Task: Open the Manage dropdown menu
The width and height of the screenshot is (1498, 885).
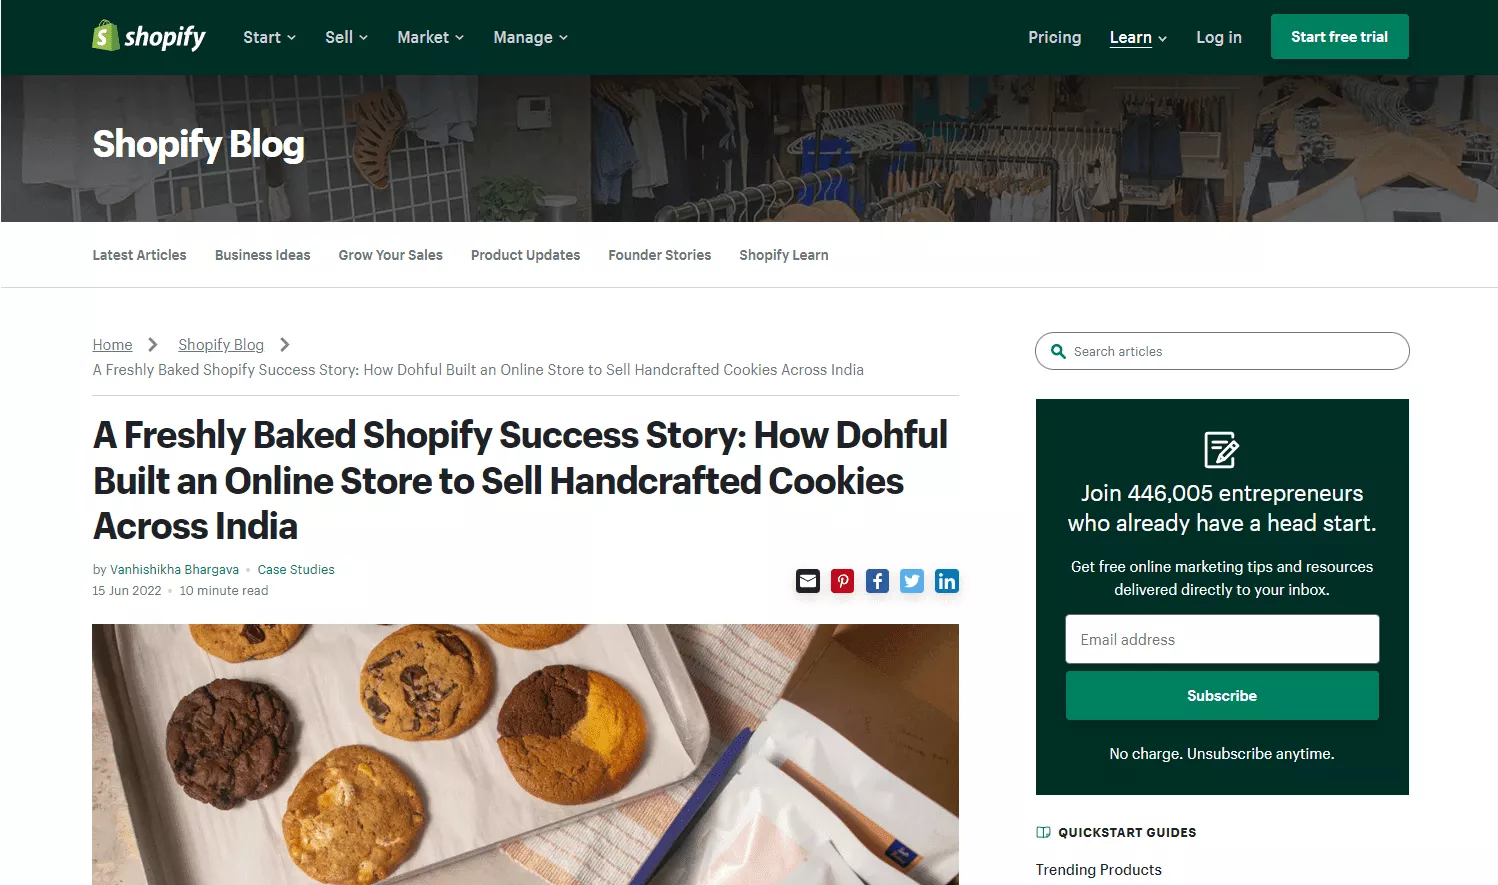Action: tap(530, 37)
